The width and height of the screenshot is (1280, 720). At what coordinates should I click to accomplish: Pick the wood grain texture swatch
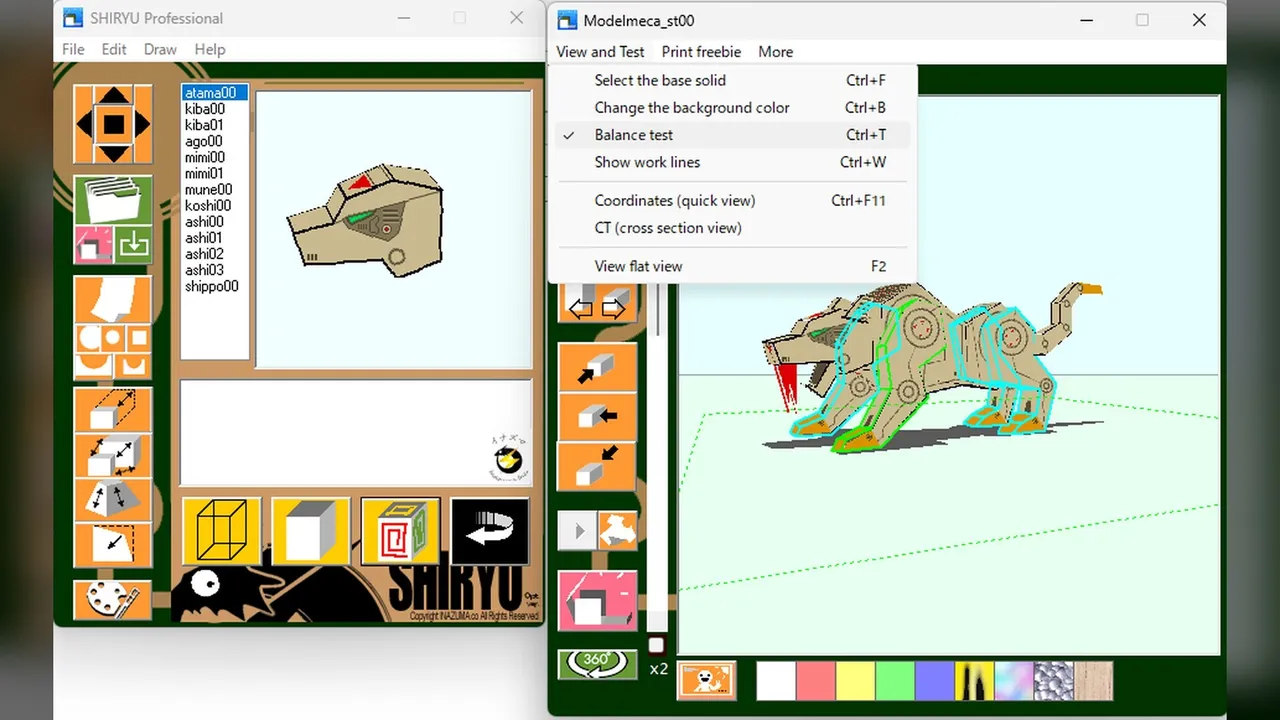[1093, 681]
